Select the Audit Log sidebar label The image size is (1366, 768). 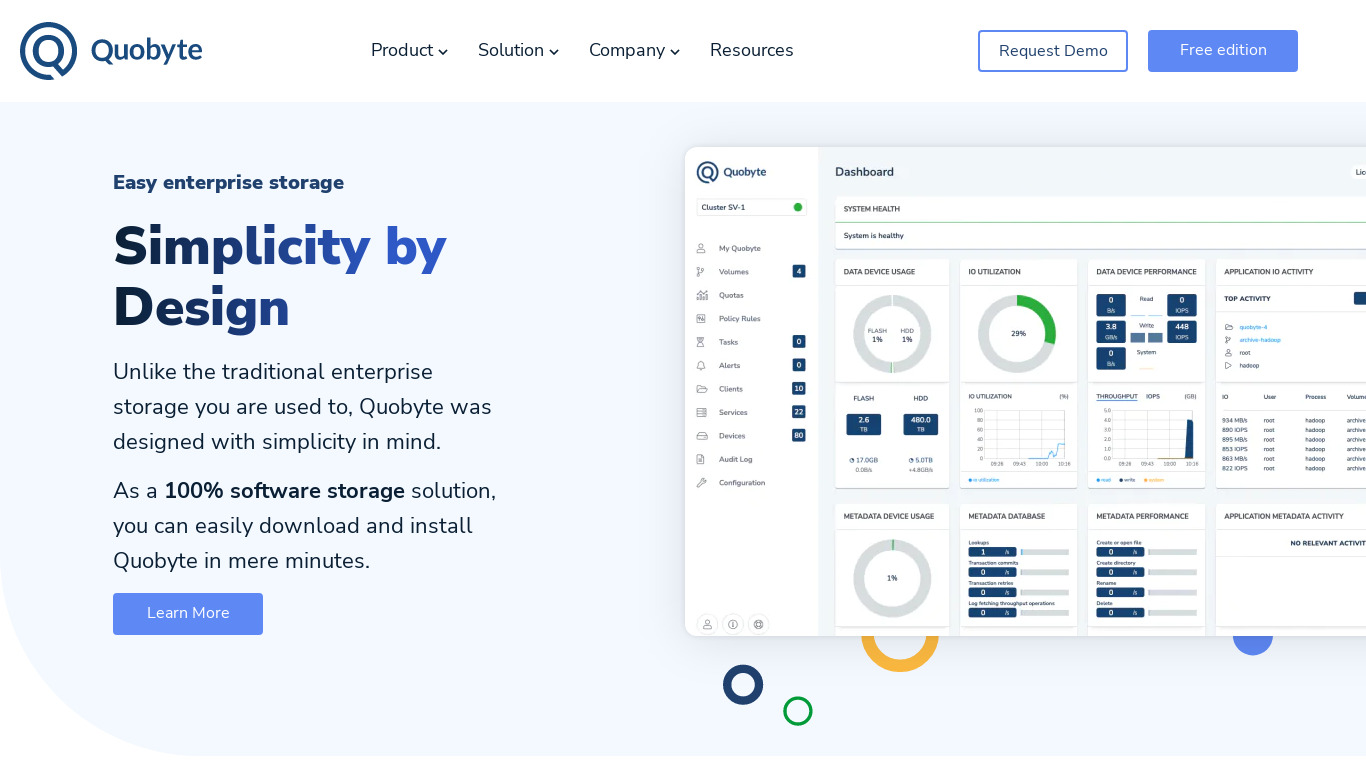coord(736,459)
